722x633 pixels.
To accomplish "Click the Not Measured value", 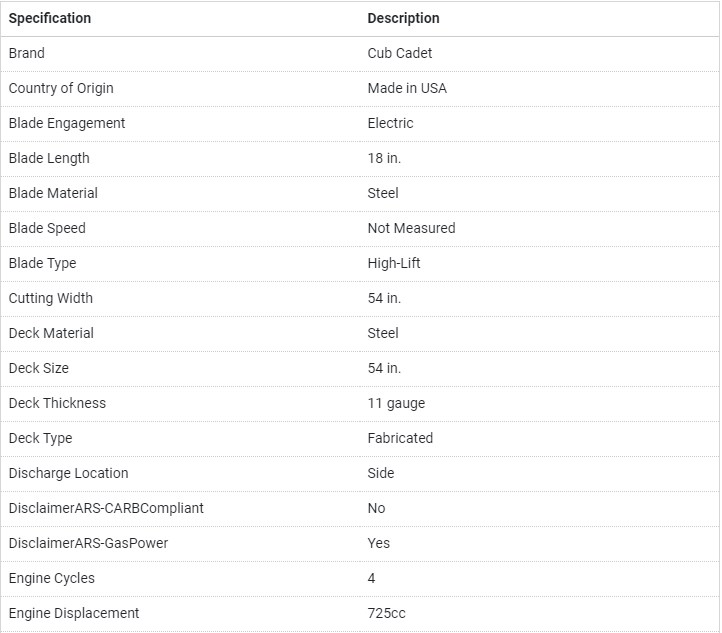I will click(411, 228).
